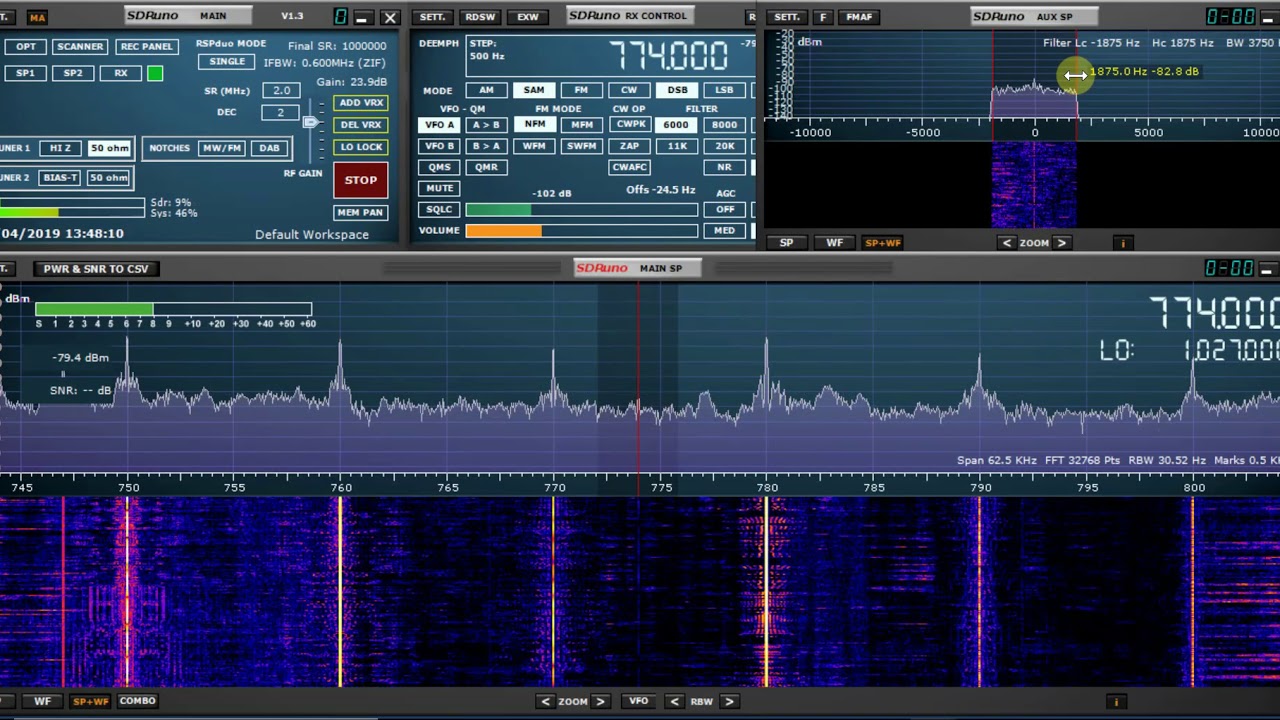This screenshot has width=1280, height=720.
Task: Open DEC 2 decimation selector
Action: click(x=281, y=113)
